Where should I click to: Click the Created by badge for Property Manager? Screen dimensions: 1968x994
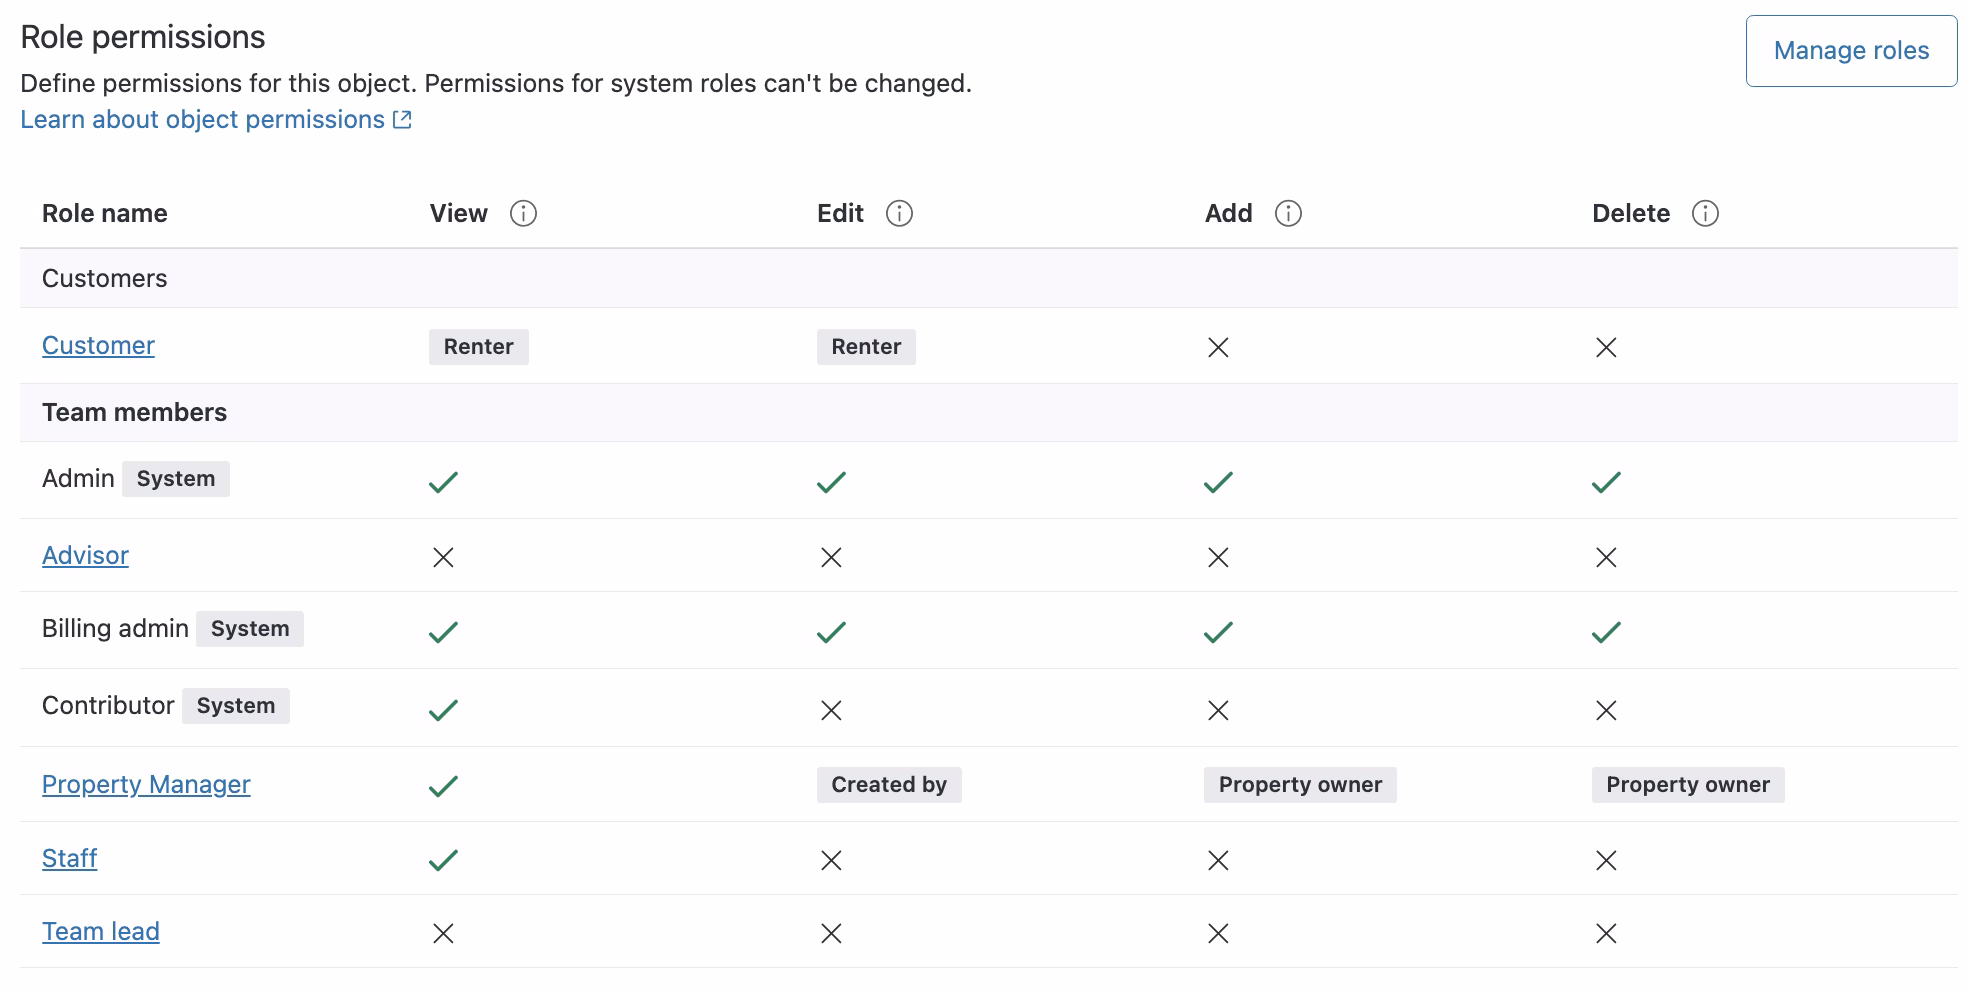tap(888, 785)
